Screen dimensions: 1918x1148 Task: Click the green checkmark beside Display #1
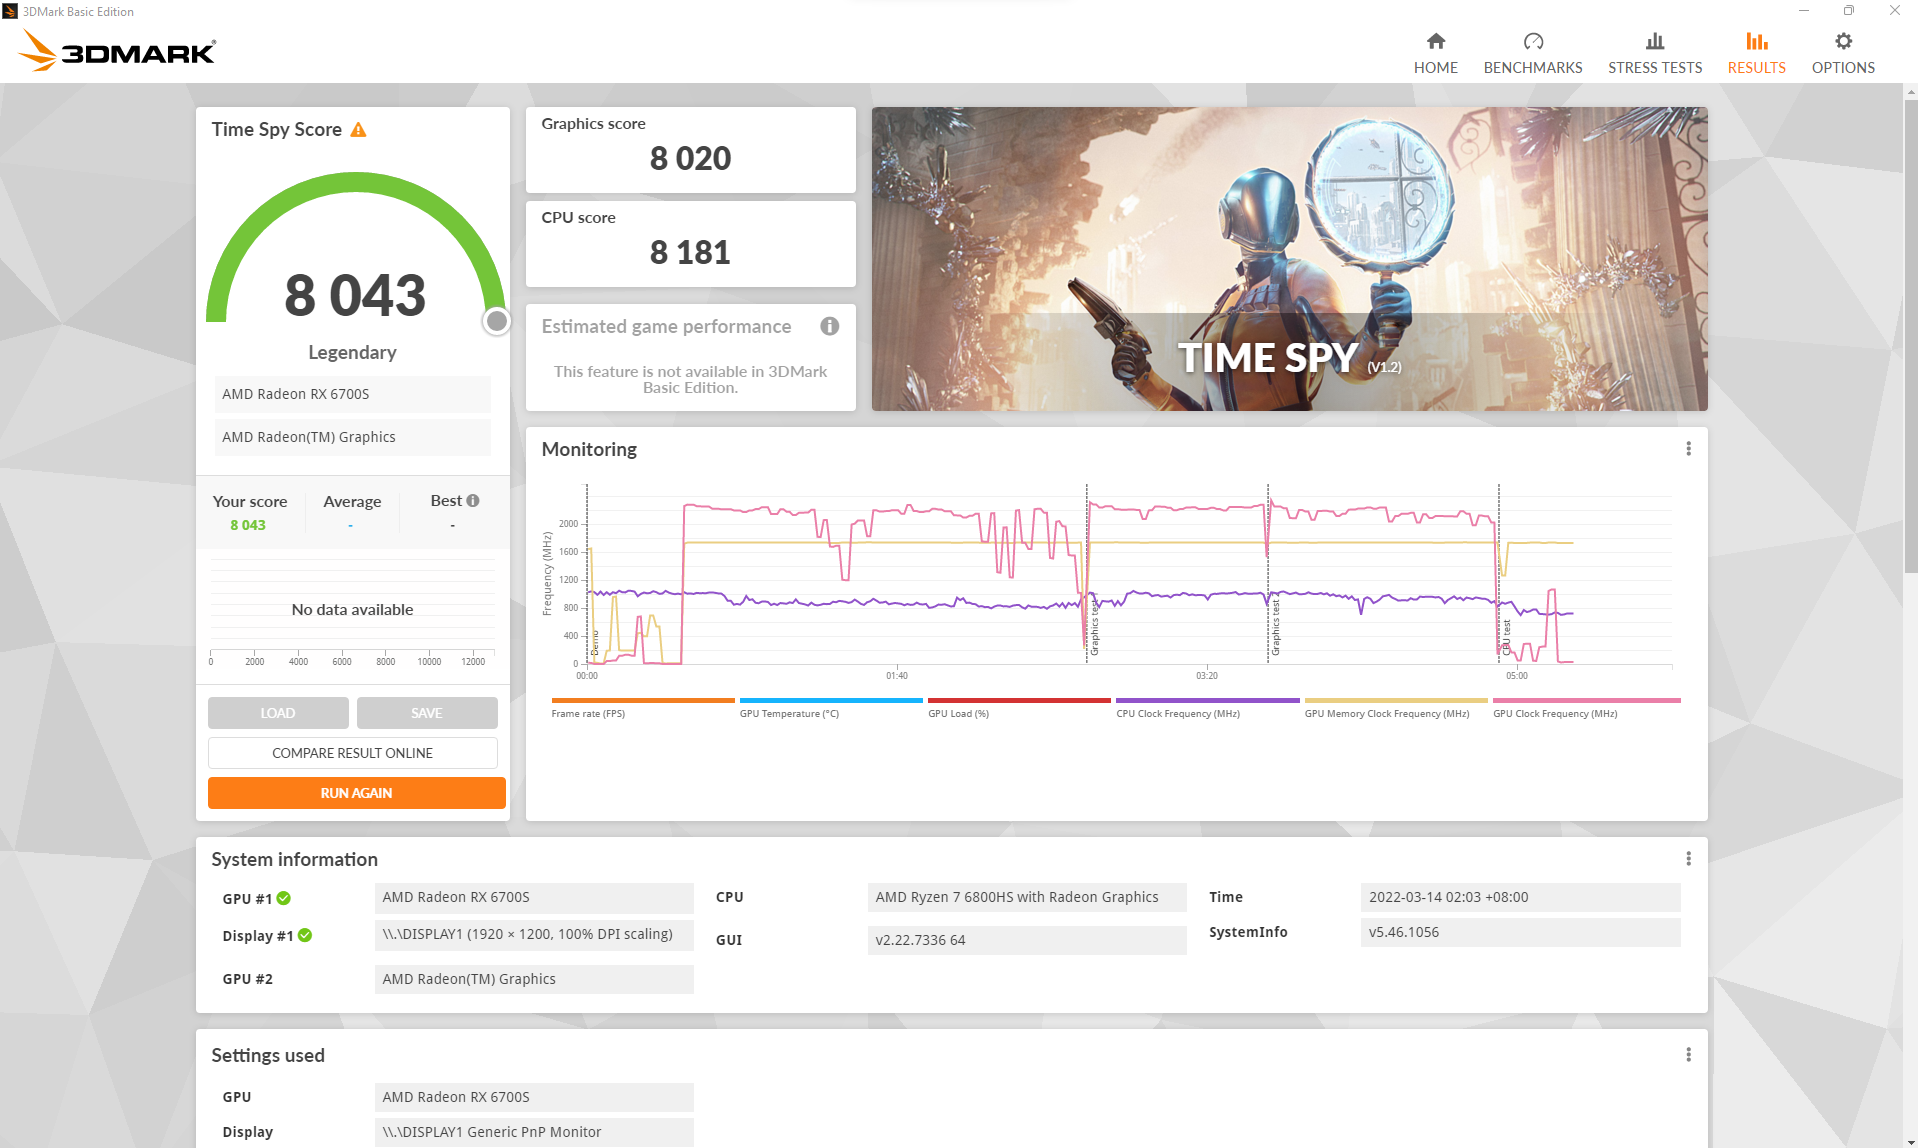(x=306, y=935)
